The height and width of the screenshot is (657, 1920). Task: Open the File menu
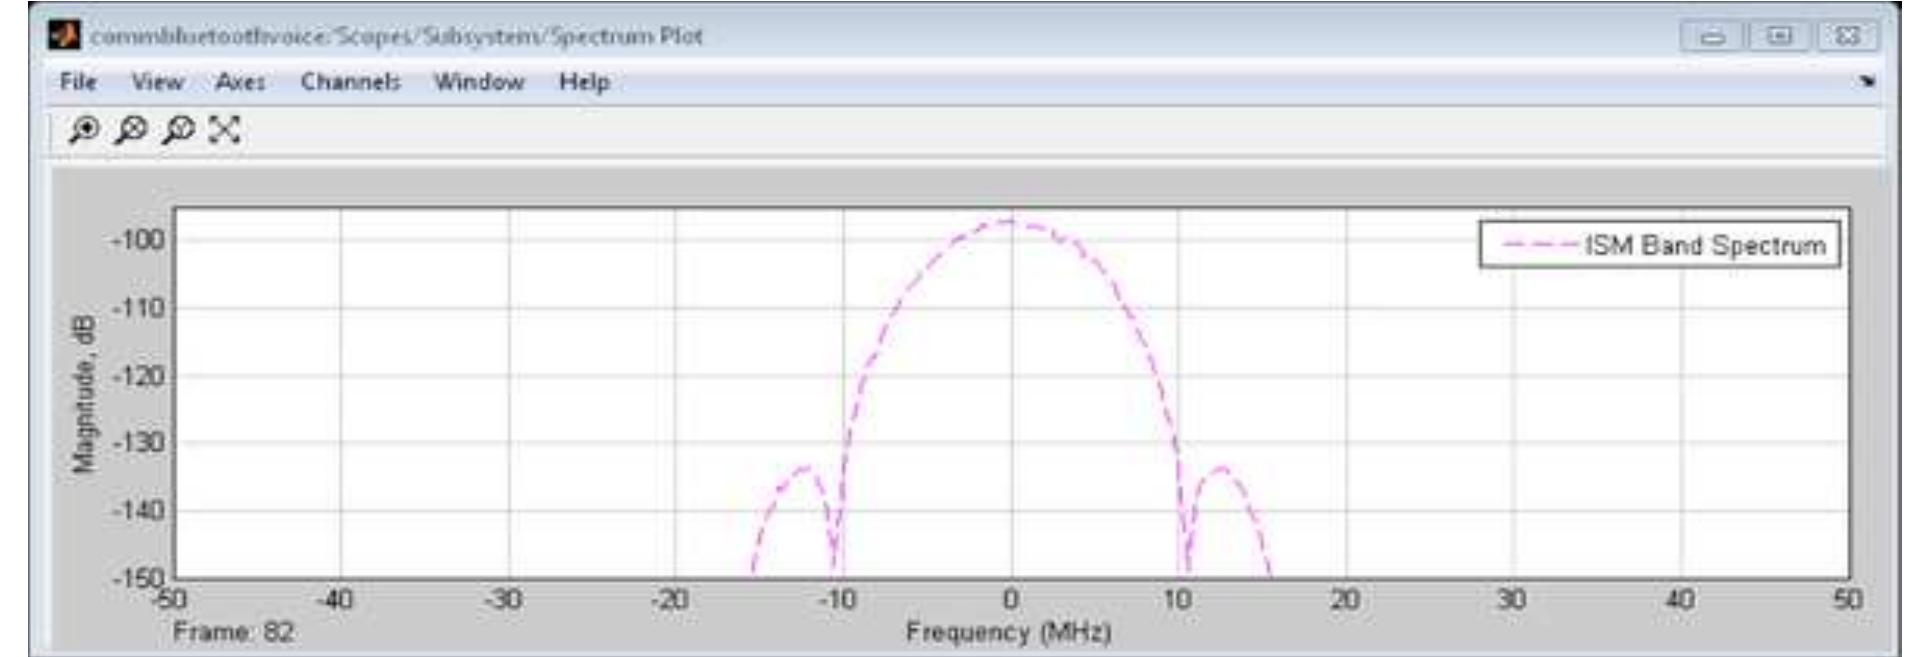tap(78, 82)
